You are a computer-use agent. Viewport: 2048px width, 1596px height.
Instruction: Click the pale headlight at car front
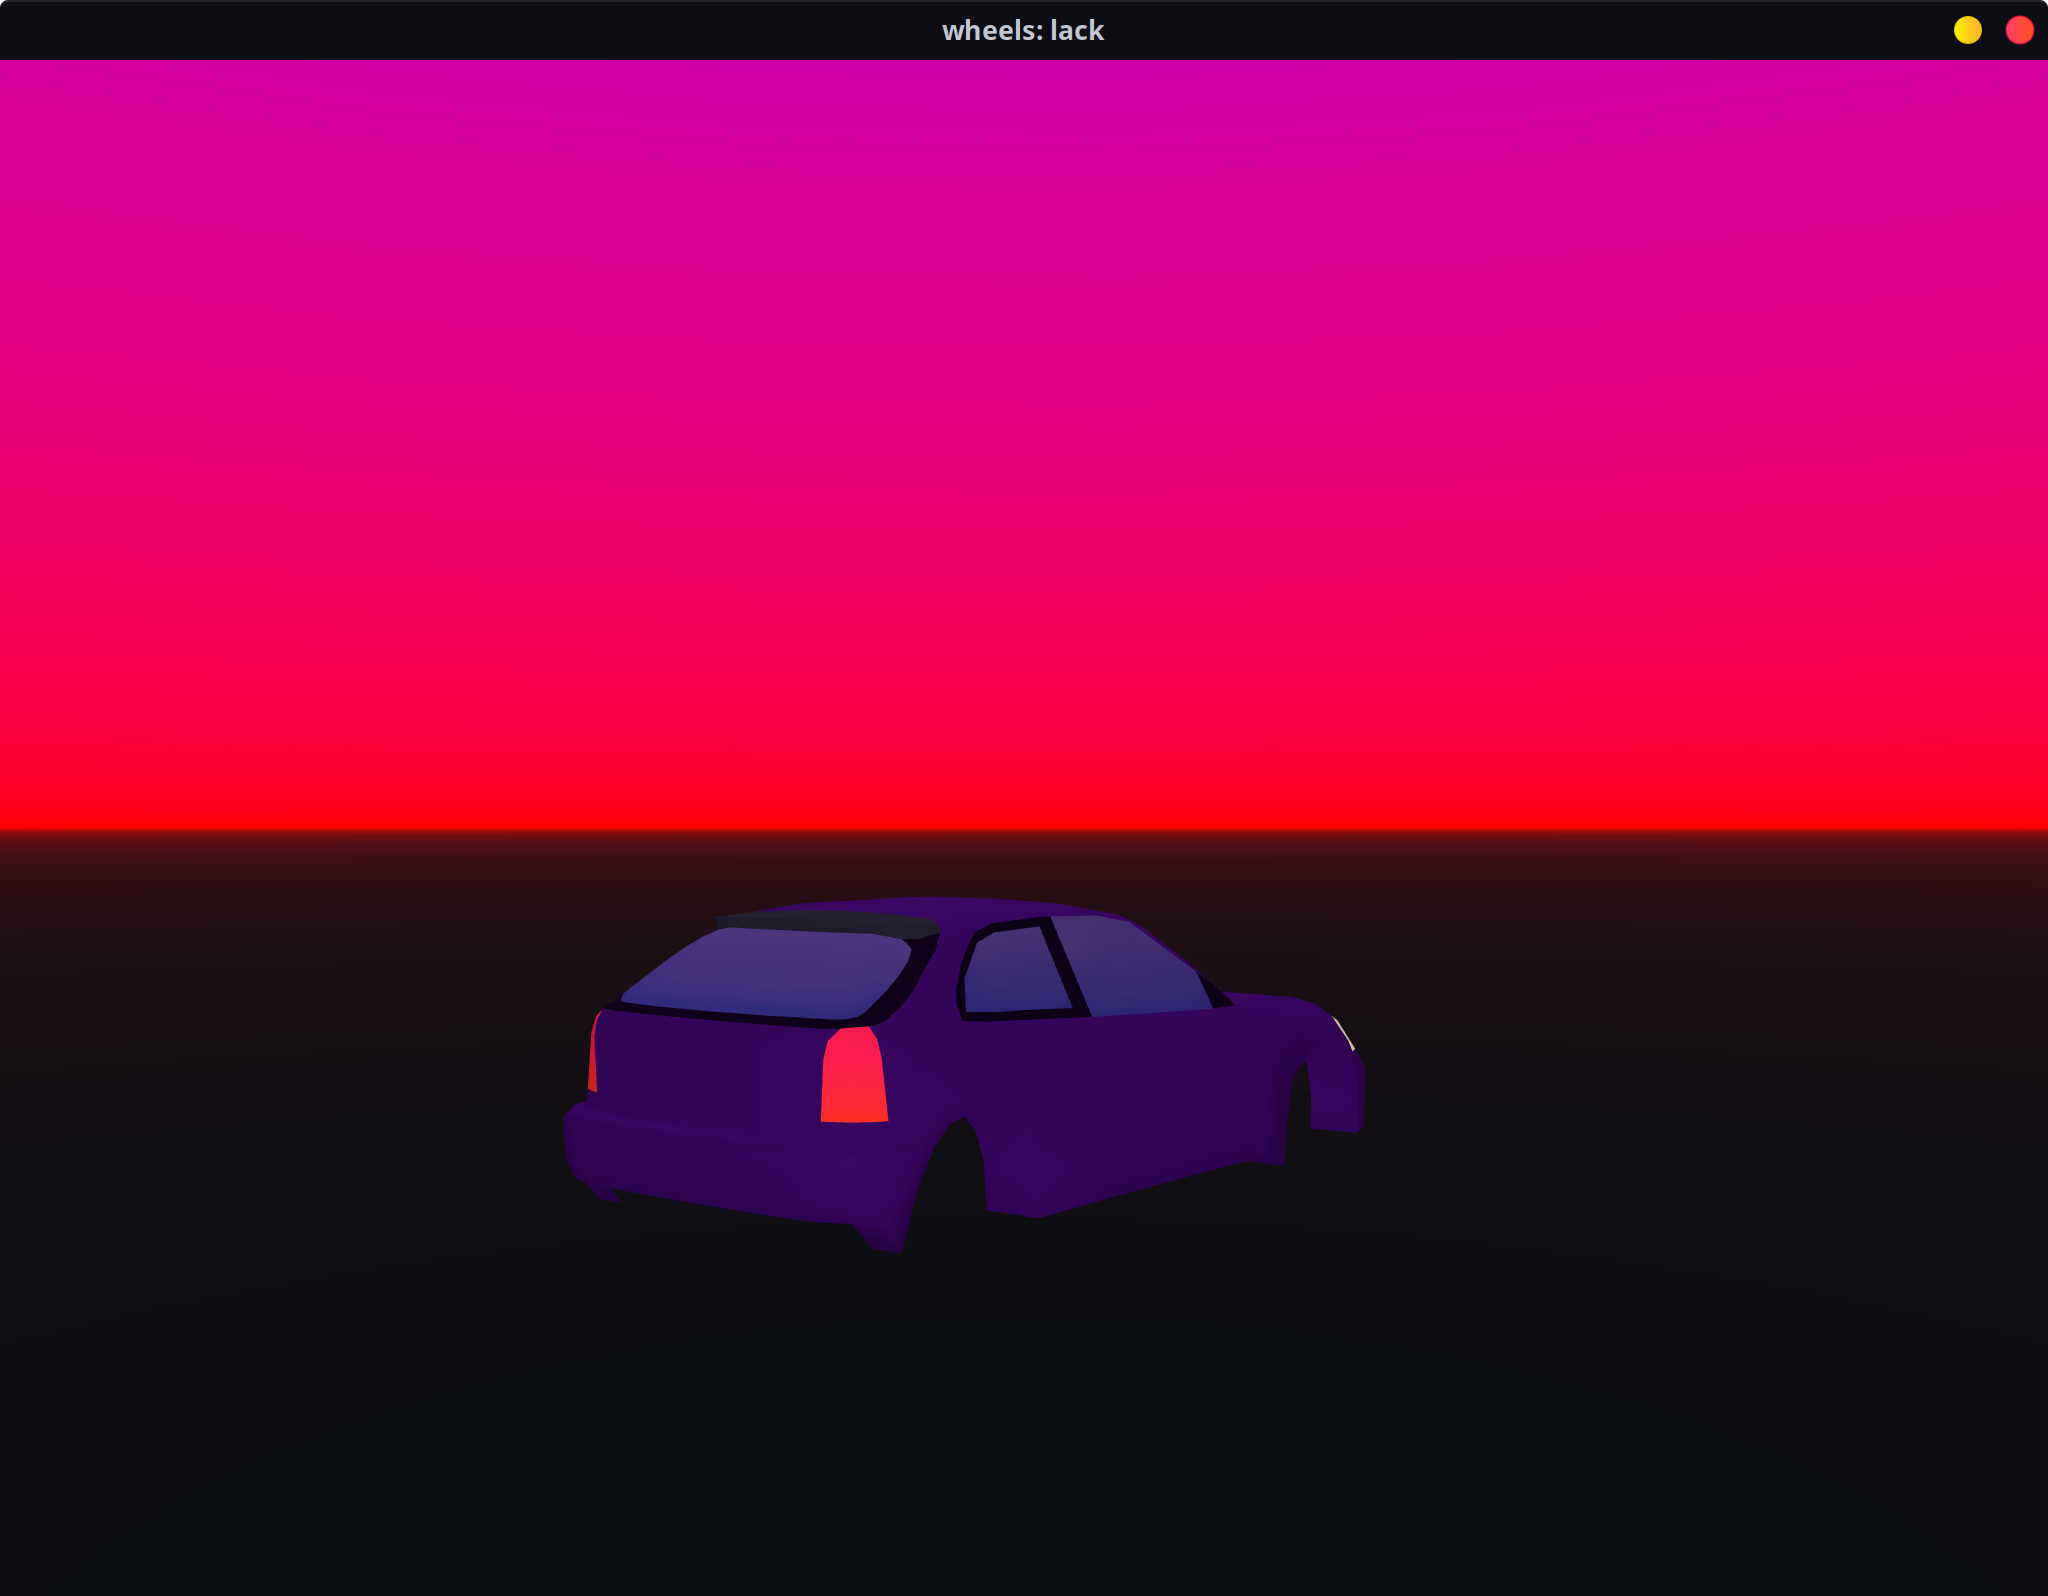point(1344,1032)
